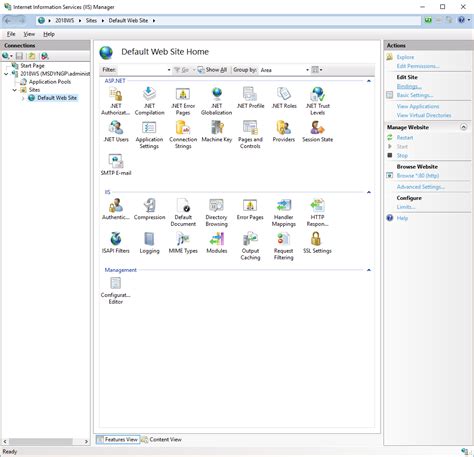Open the View menu
474x457 pixels.
[29, 34]
